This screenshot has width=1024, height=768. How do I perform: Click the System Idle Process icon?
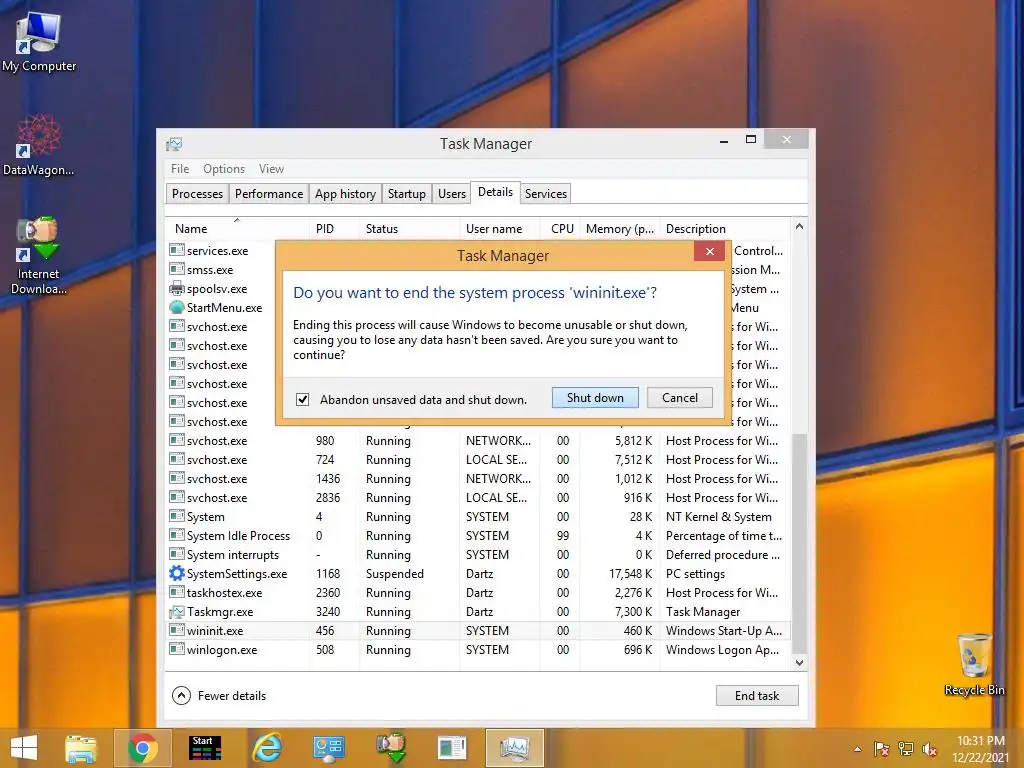click(x=176, y=536)
